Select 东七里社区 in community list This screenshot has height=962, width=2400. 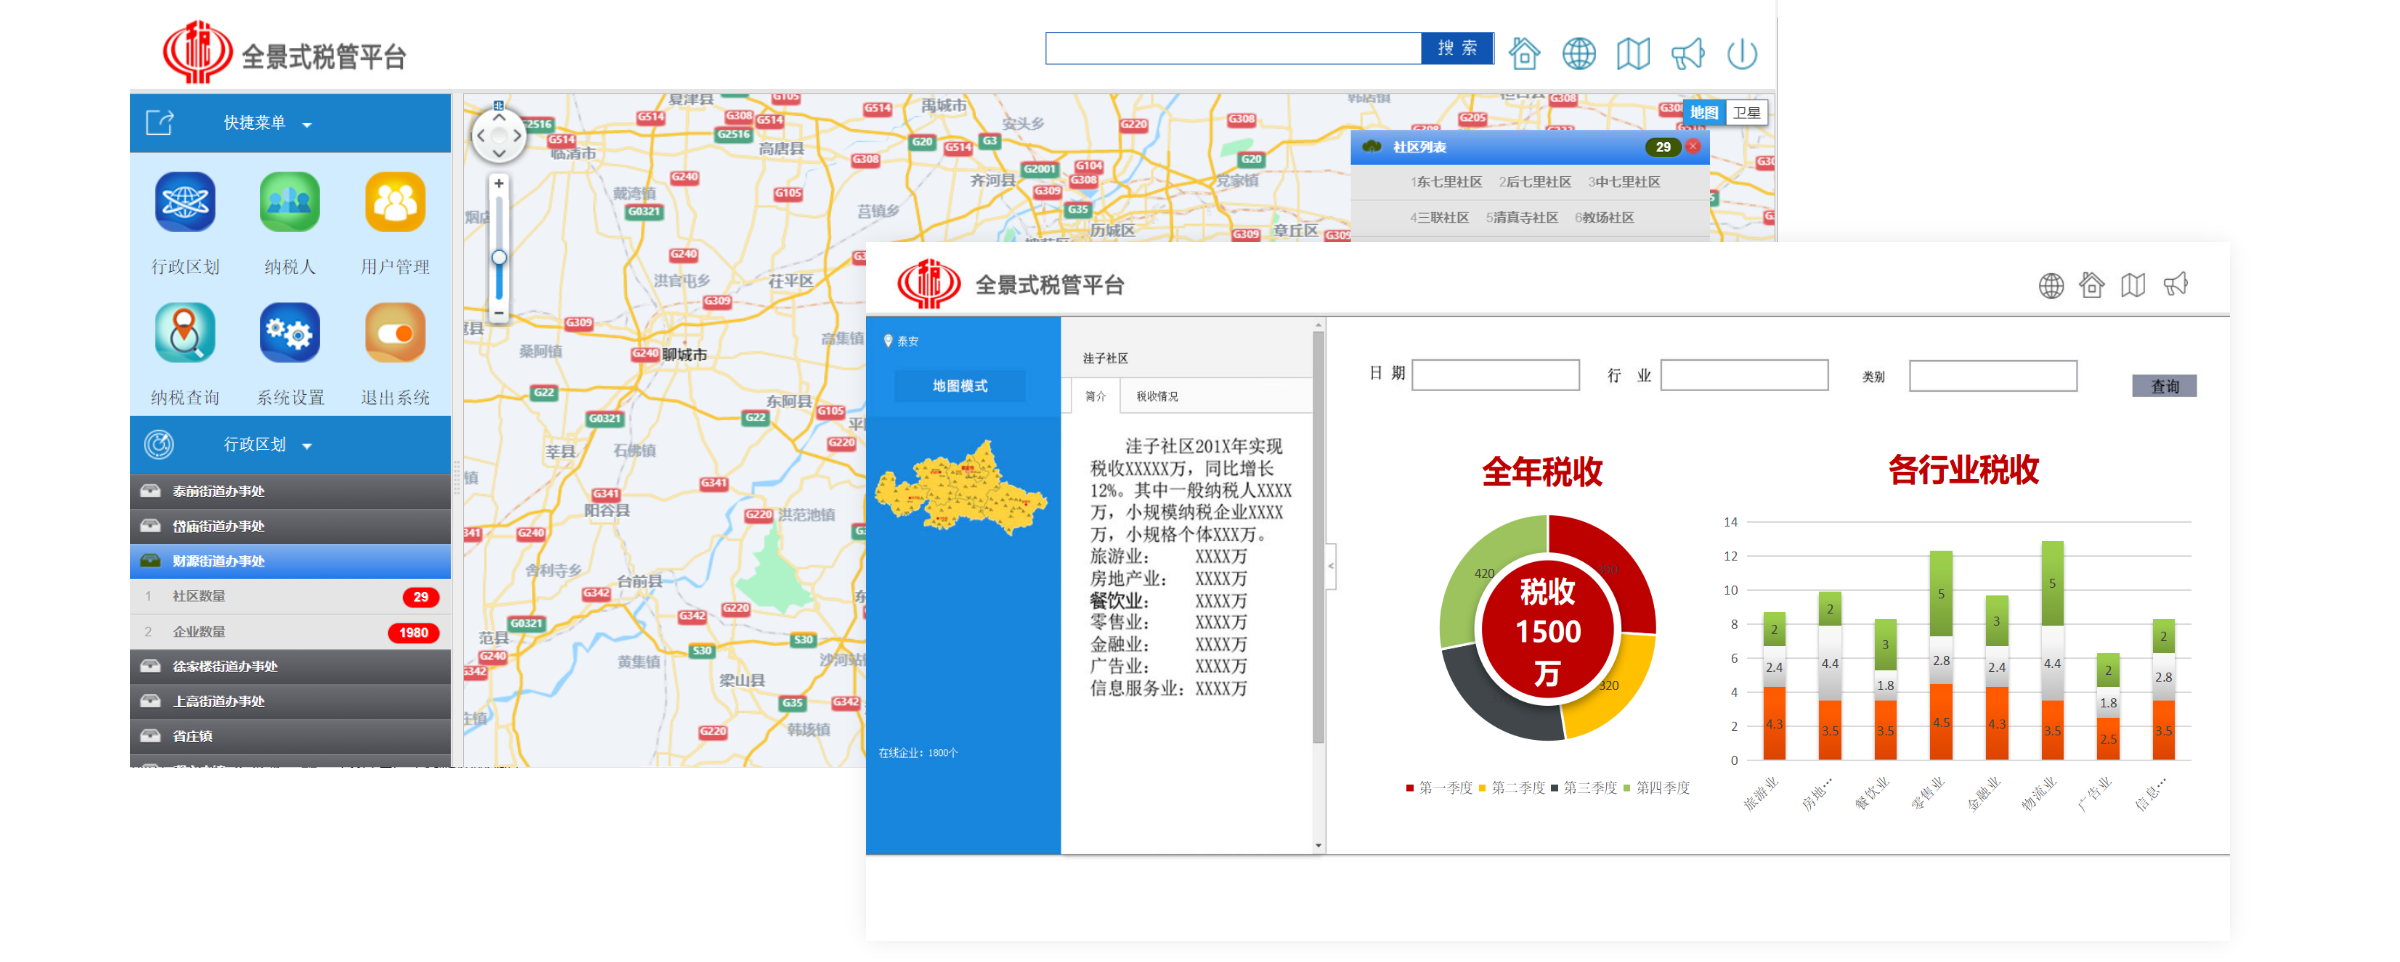(1446, 182)
